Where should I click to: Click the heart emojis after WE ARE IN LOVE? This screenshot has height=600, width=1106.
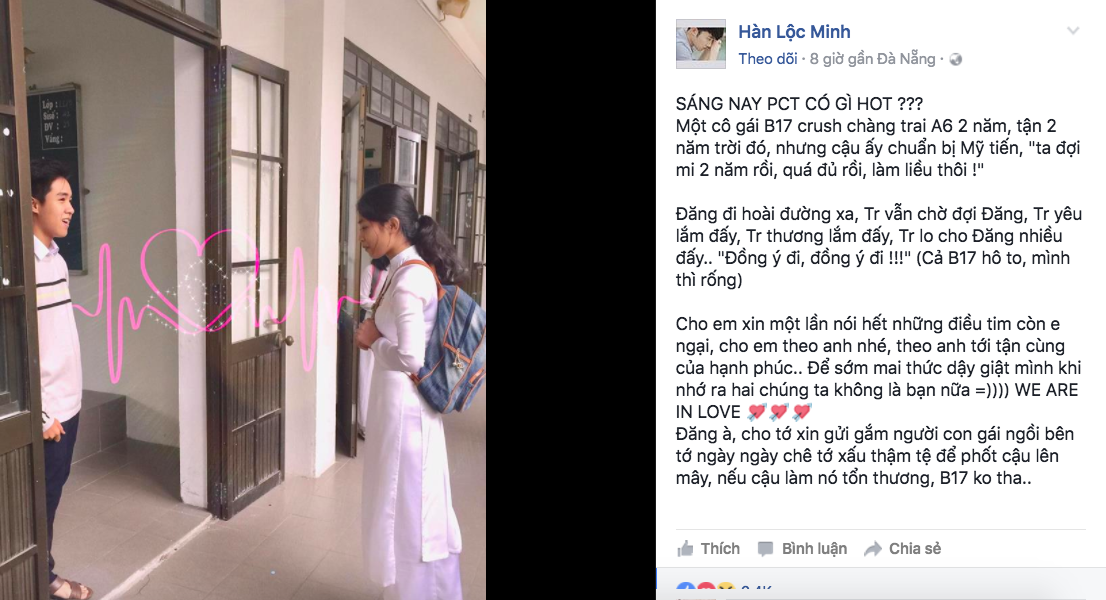780,412
